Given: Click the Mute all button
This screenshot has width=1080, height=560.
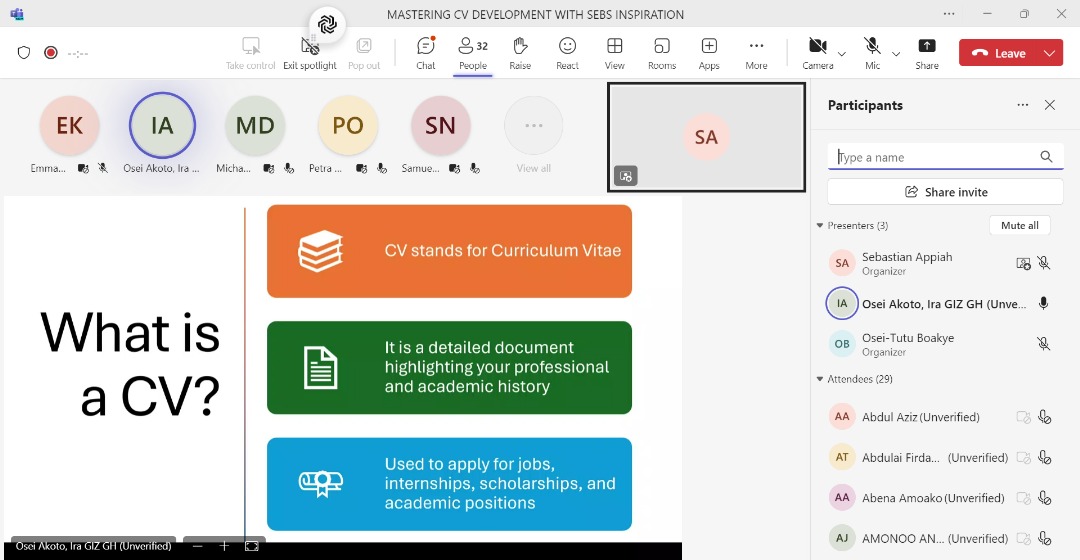Looking at the screenshot, I should tap(1019, 226).
